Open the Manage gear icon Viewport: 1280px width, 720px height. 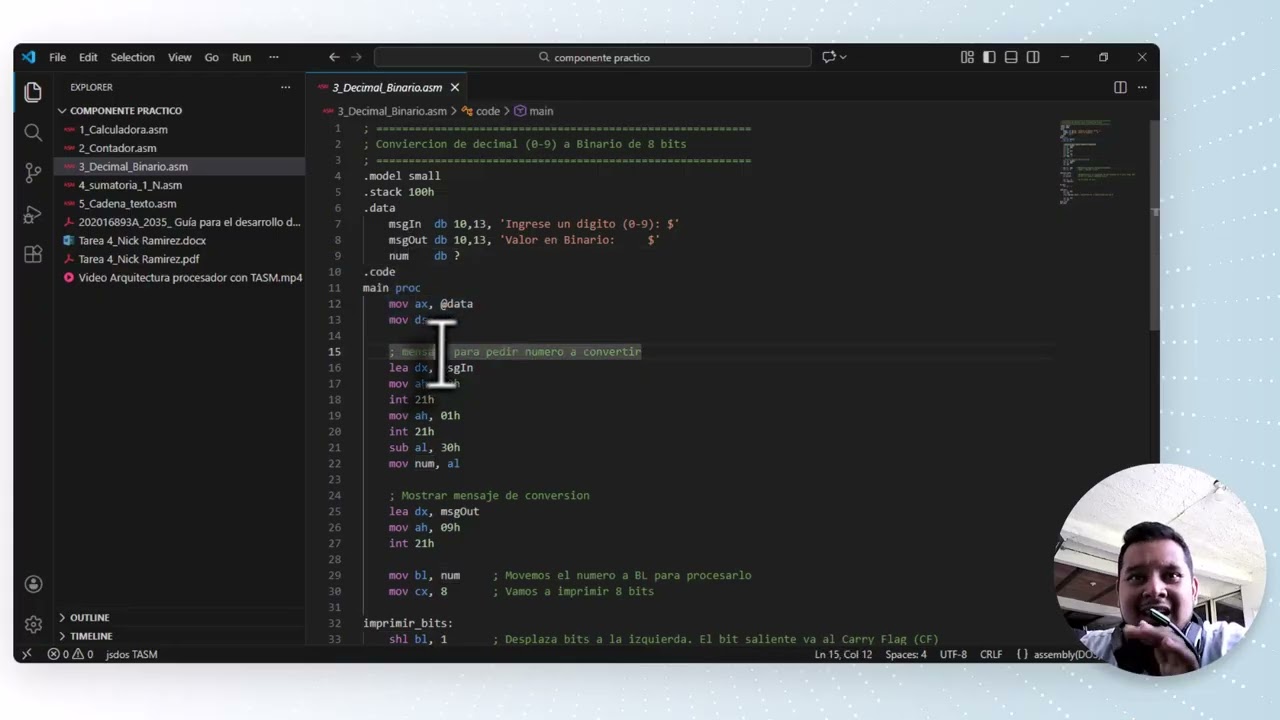[x=33, y=624]
